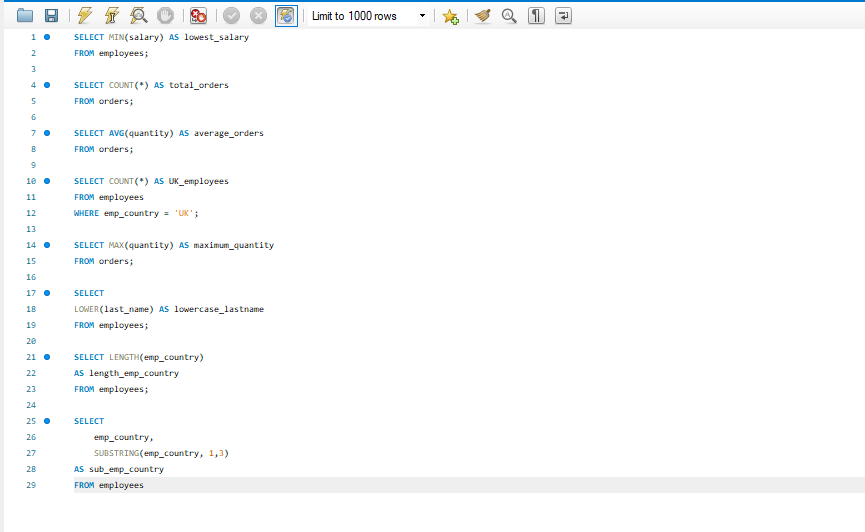Screen dimensions: 865x532
Task: Click 'FROM employees;' on line 2
Action: (111, 53)
